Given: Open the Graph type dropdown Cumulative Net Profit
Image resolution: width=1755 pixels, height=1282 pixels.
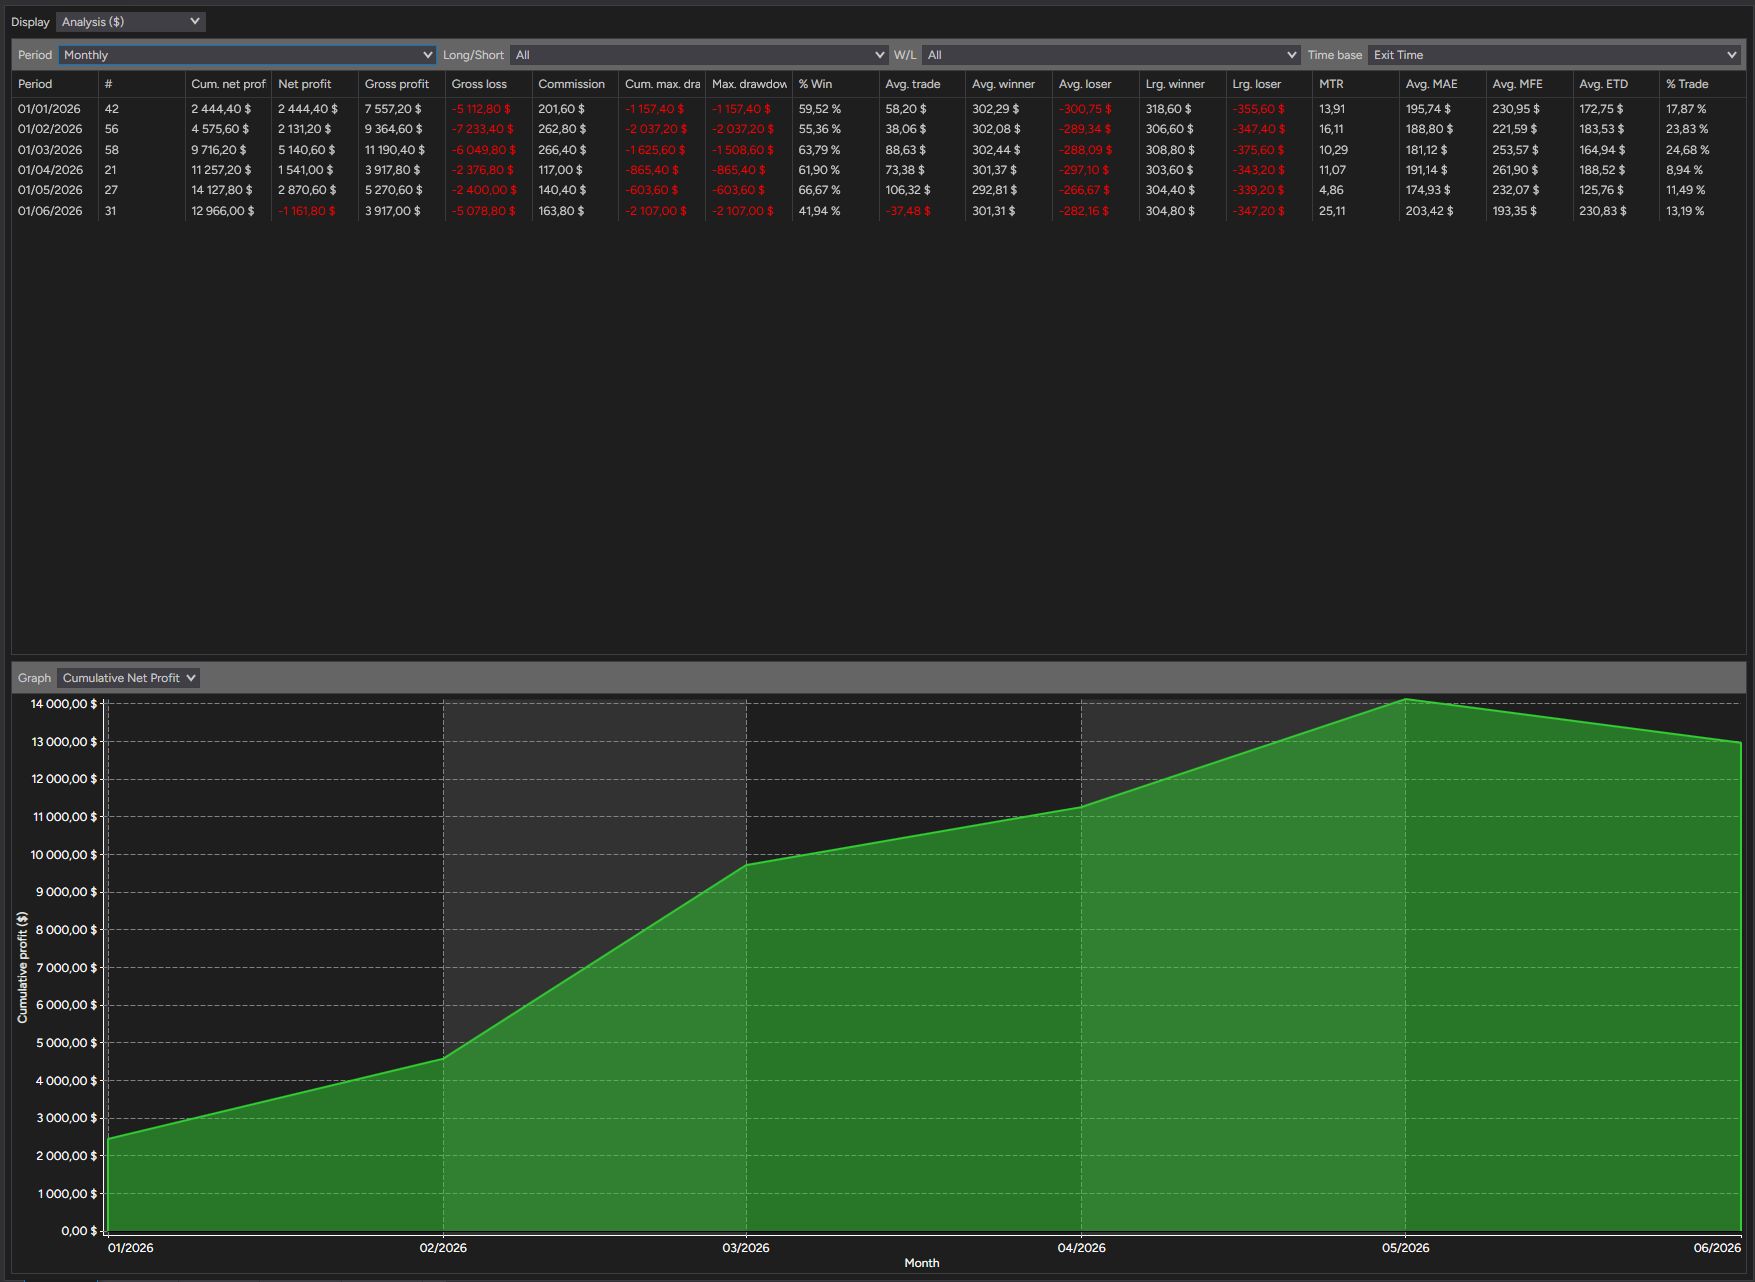Looking at the screenshot, I should (128, 678).
